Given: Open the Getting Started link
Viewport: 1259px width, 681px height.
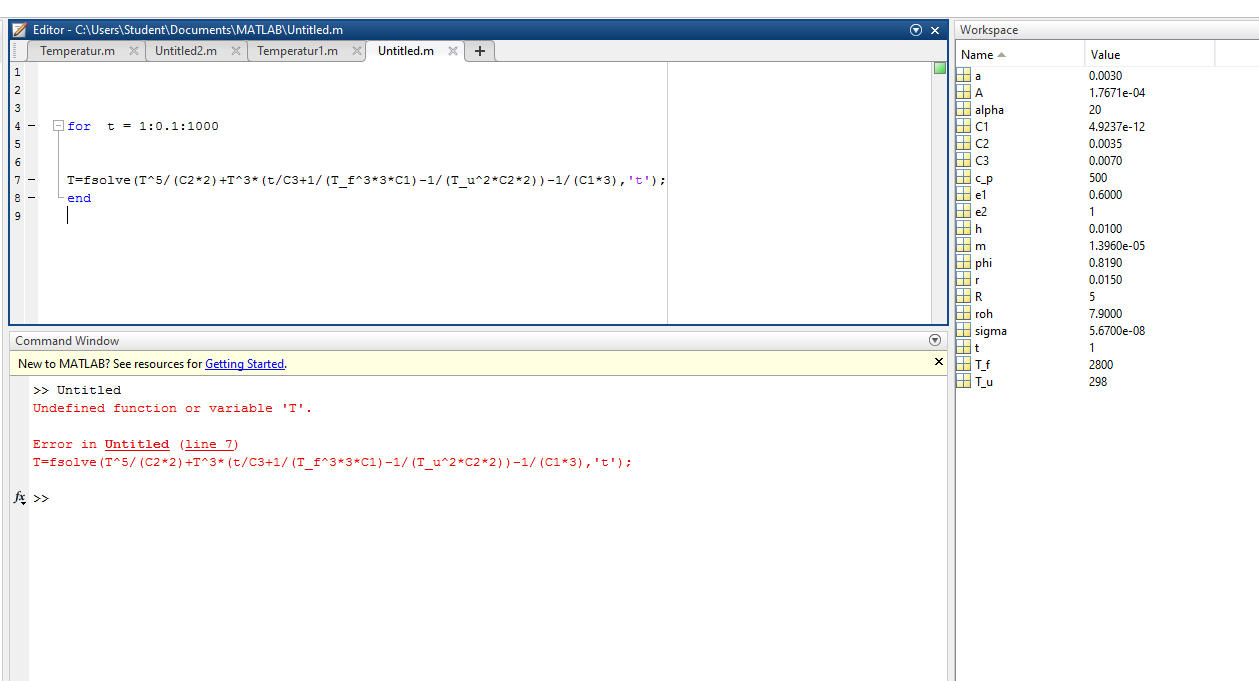Looking at the screenshot, I should click(244, 364).
